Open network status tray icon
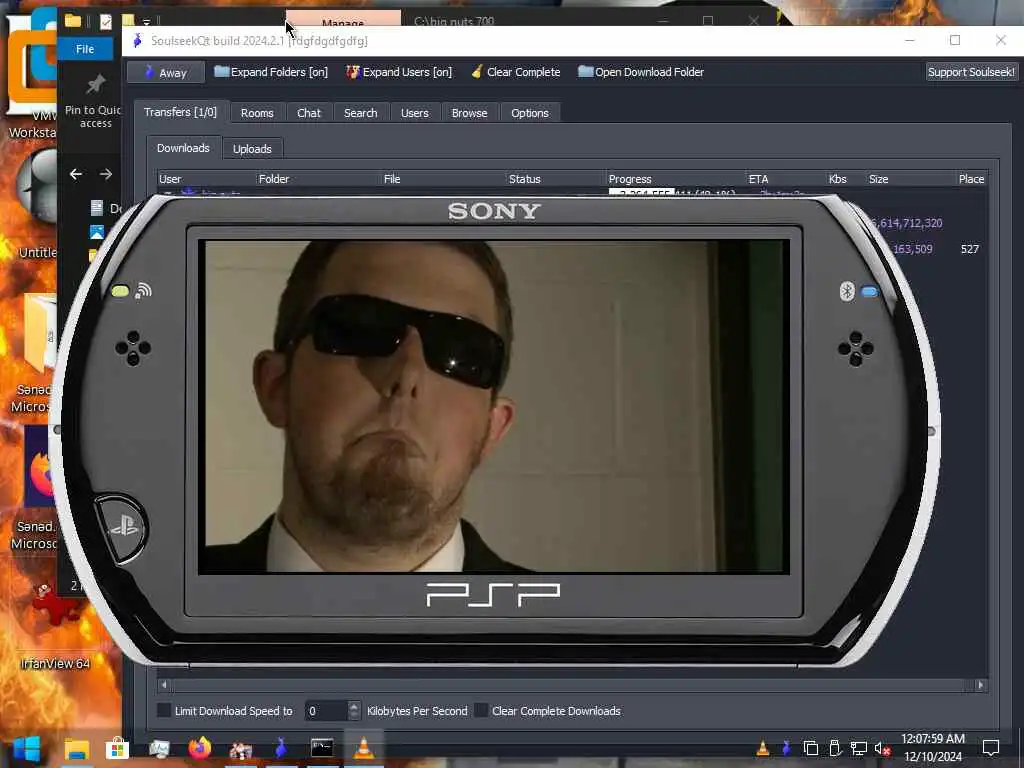Viewport: 1024px width, 768px height. (858, 748)
